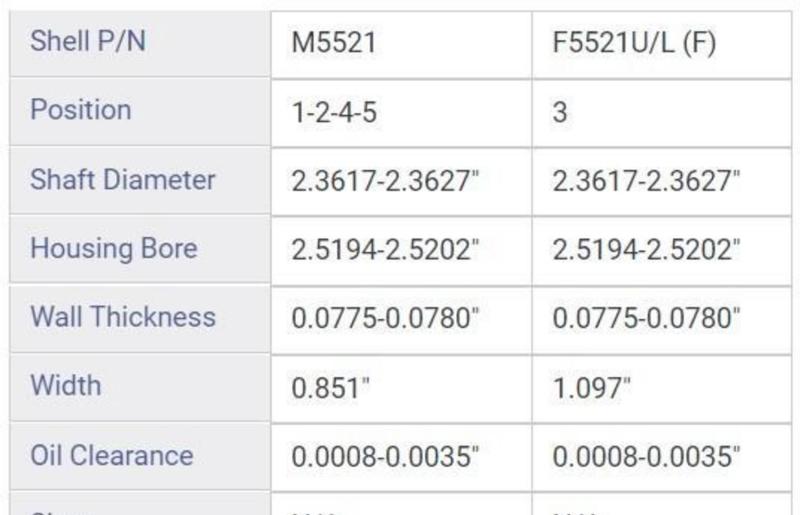Image resolution: width=800 pixels, height=515 pixels.
Task: Select the M5521 shell part number cell
Action: pos(333,44)
